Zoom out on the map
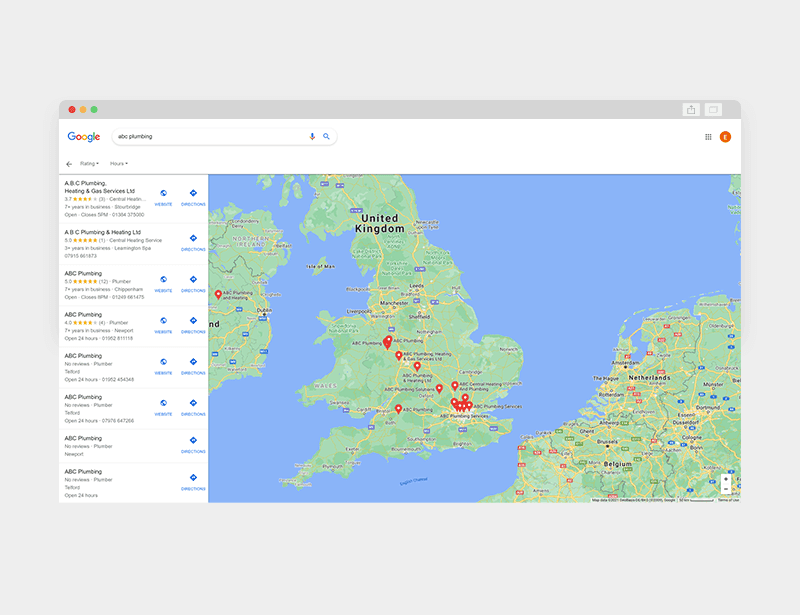 (x=726, y=490)
